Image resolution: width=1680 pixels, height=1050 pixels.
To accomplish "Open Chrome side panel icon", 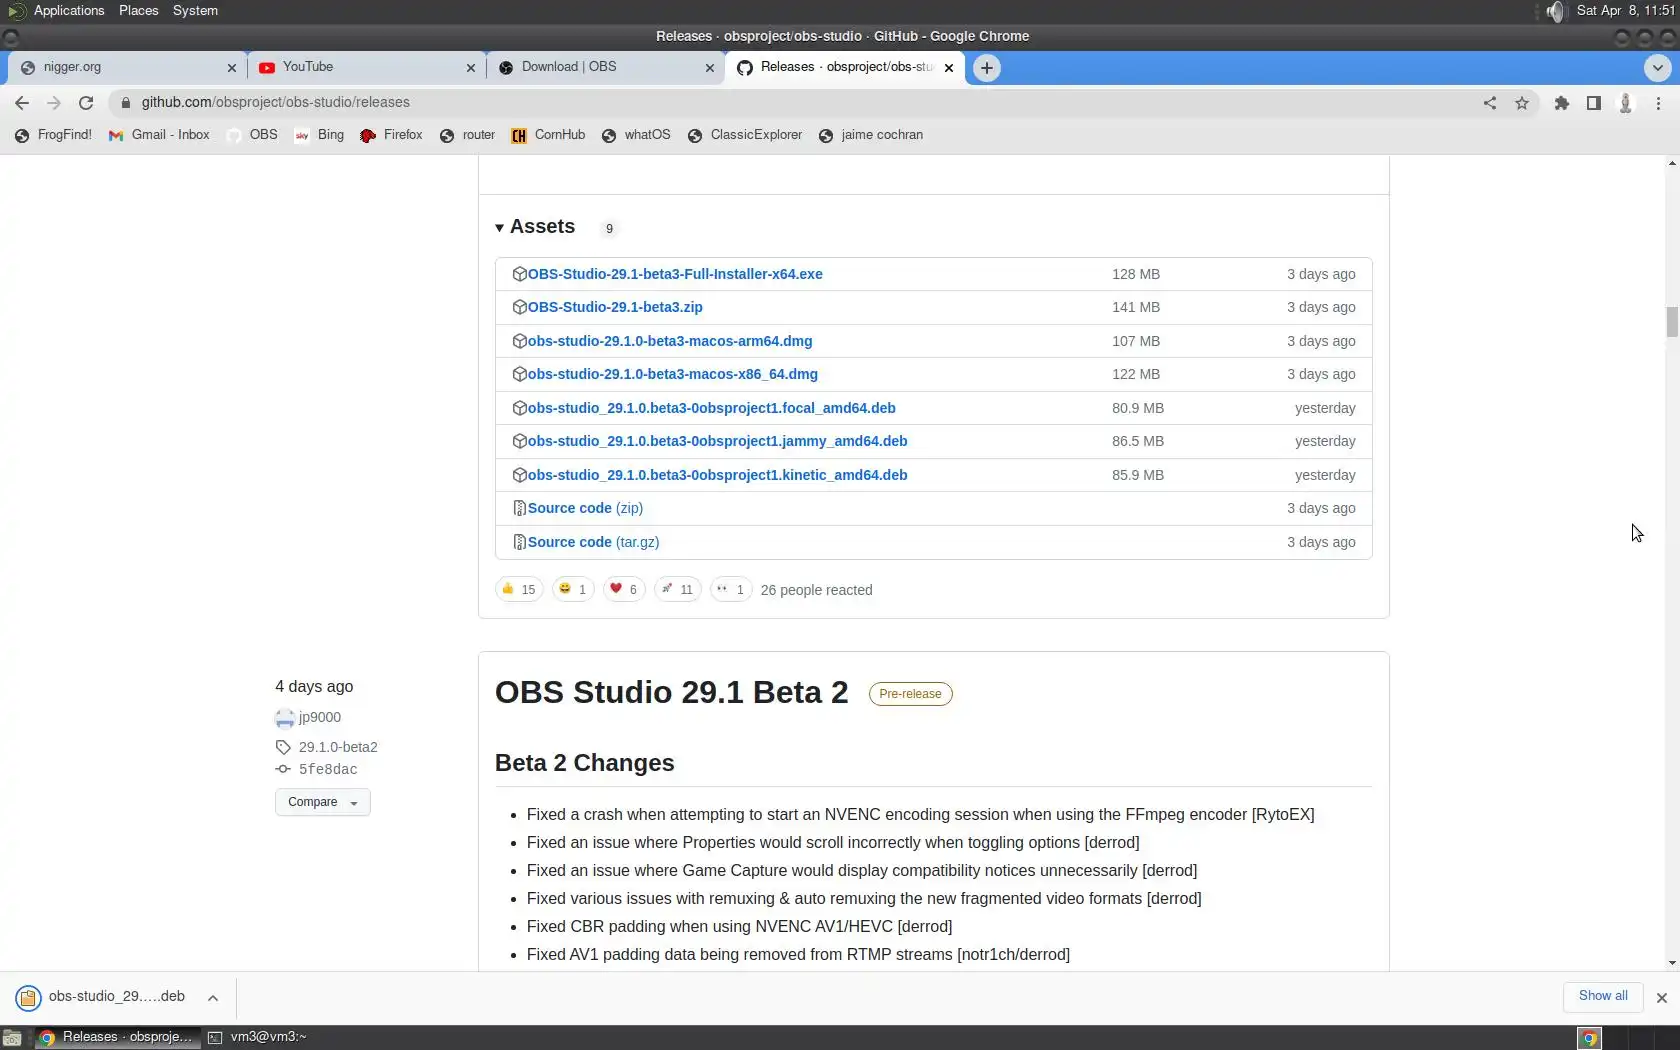I will click(1594, 103).
